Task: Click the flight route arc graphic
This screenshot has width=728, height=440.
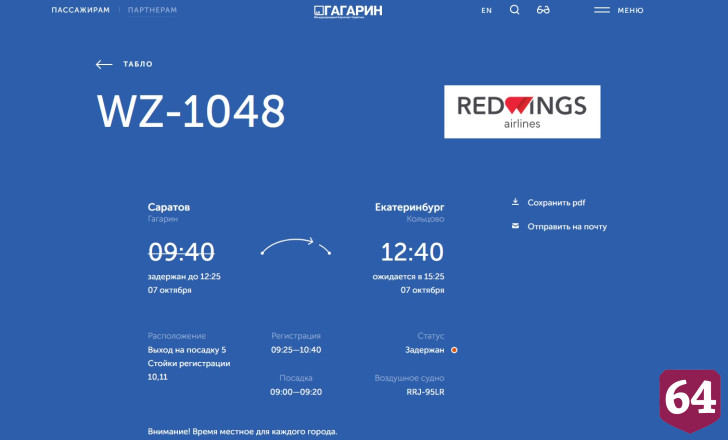Action: point(296,246)
